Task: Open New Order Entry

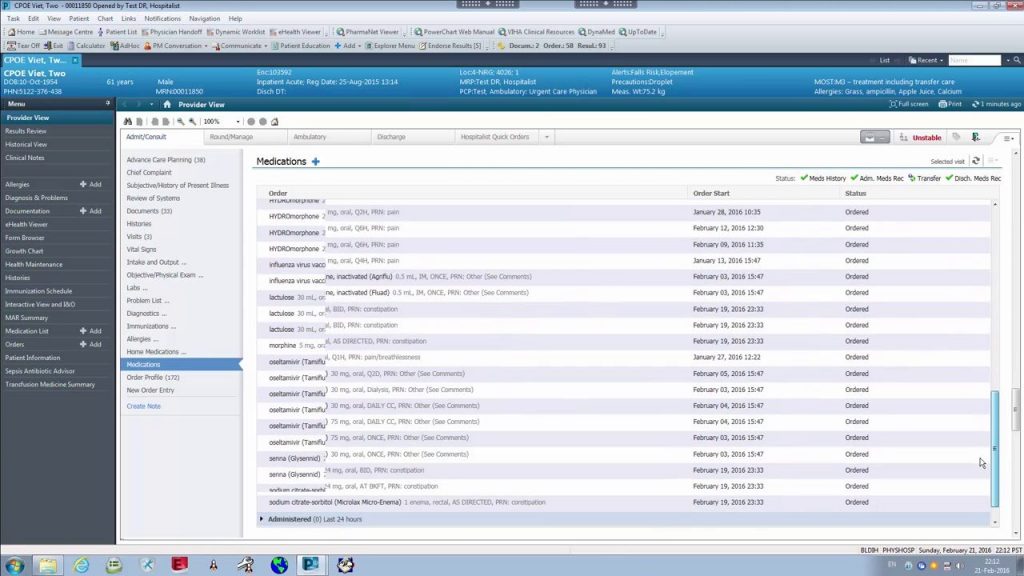Action: coord(150,391)
